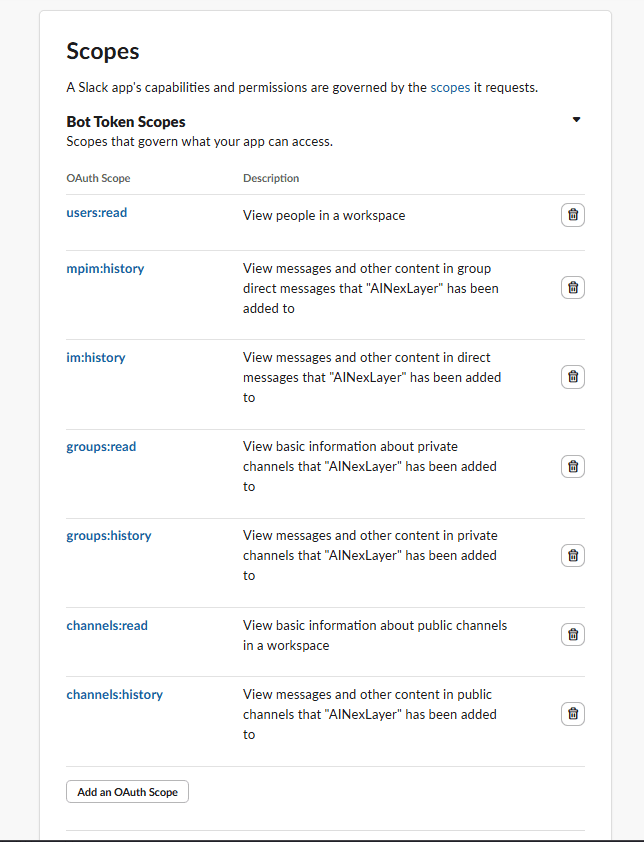
Task: Click the groups:history scope link
Action: (109, 535)
